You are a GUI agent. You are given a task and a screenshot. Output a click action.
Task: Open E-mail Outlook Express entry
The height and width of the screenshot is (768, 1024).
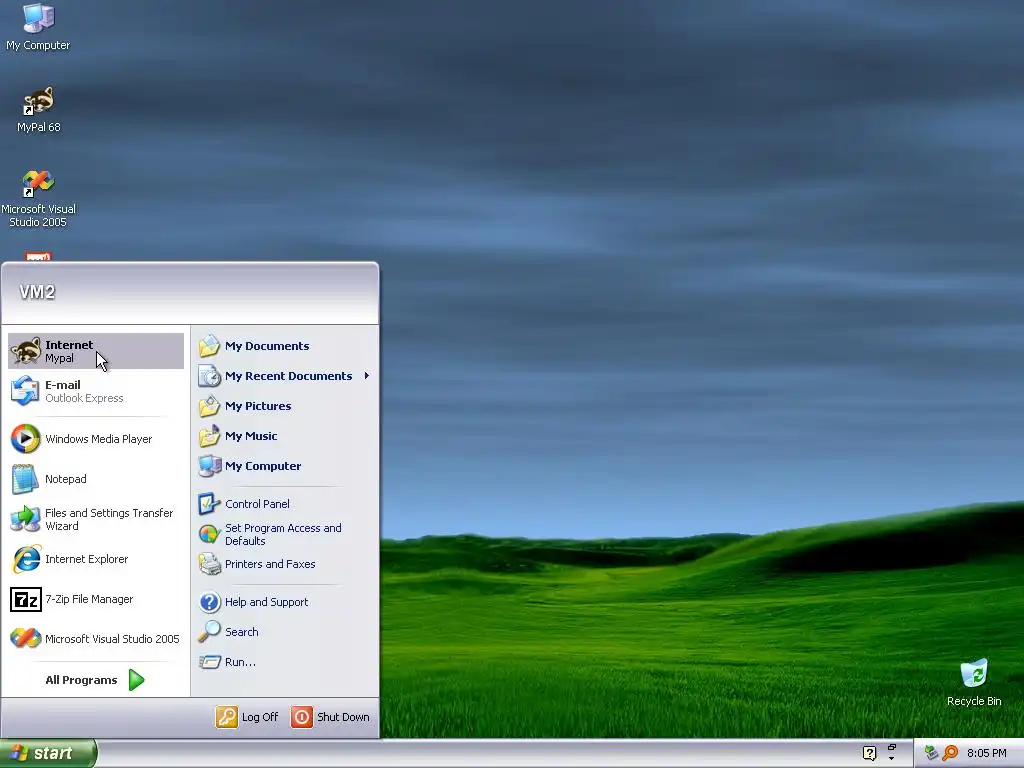tap(96, 391)
